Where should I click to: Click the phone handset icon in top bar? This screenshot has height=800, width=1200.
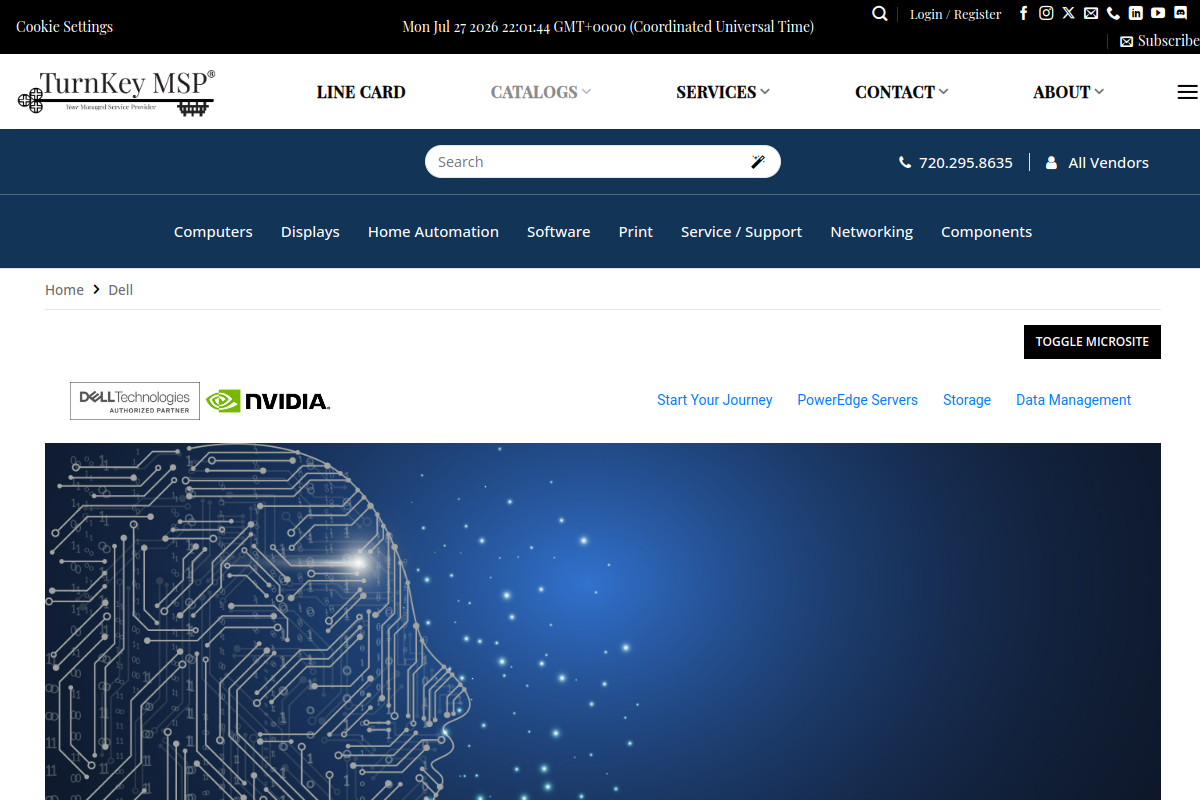1113,13
